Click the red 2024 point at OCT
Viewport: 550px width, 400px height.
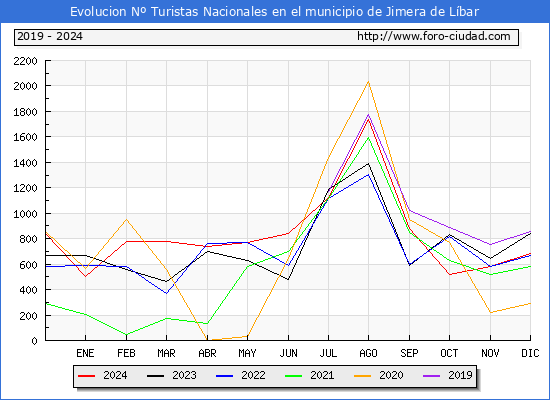[x=449, y=274]
